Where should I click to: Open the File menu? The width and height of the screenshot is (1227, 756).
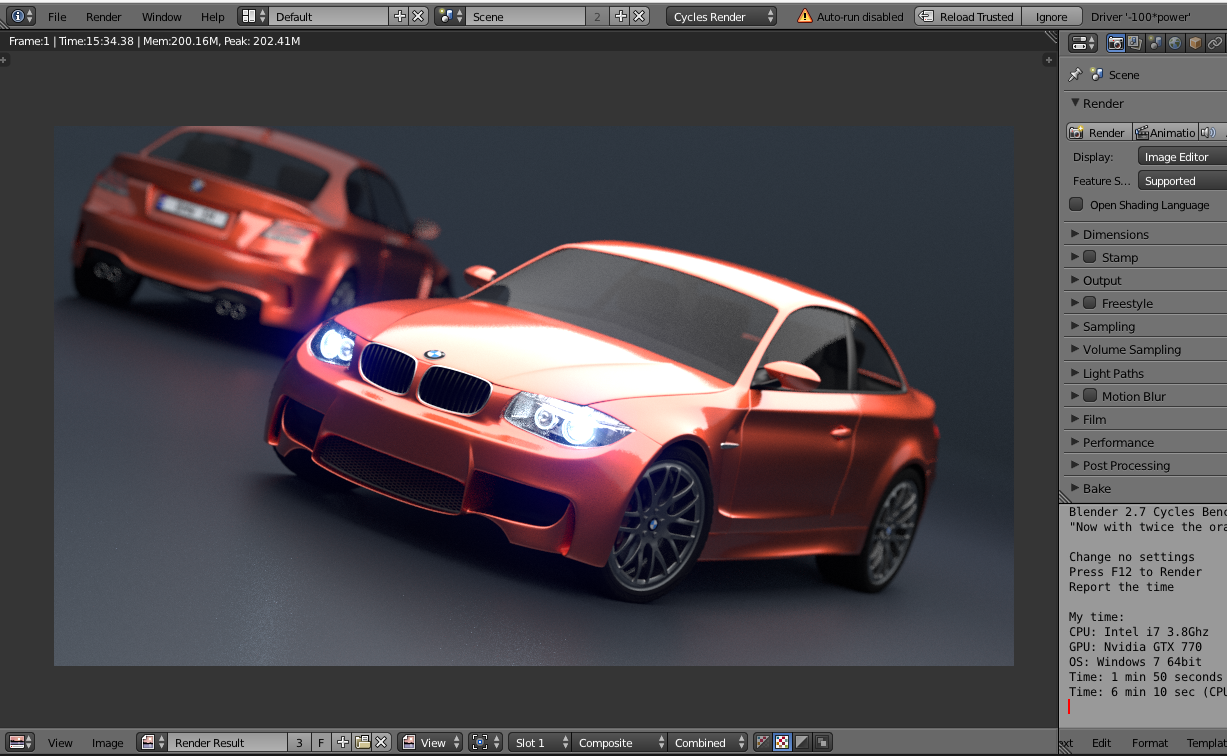tap(57, 16)
